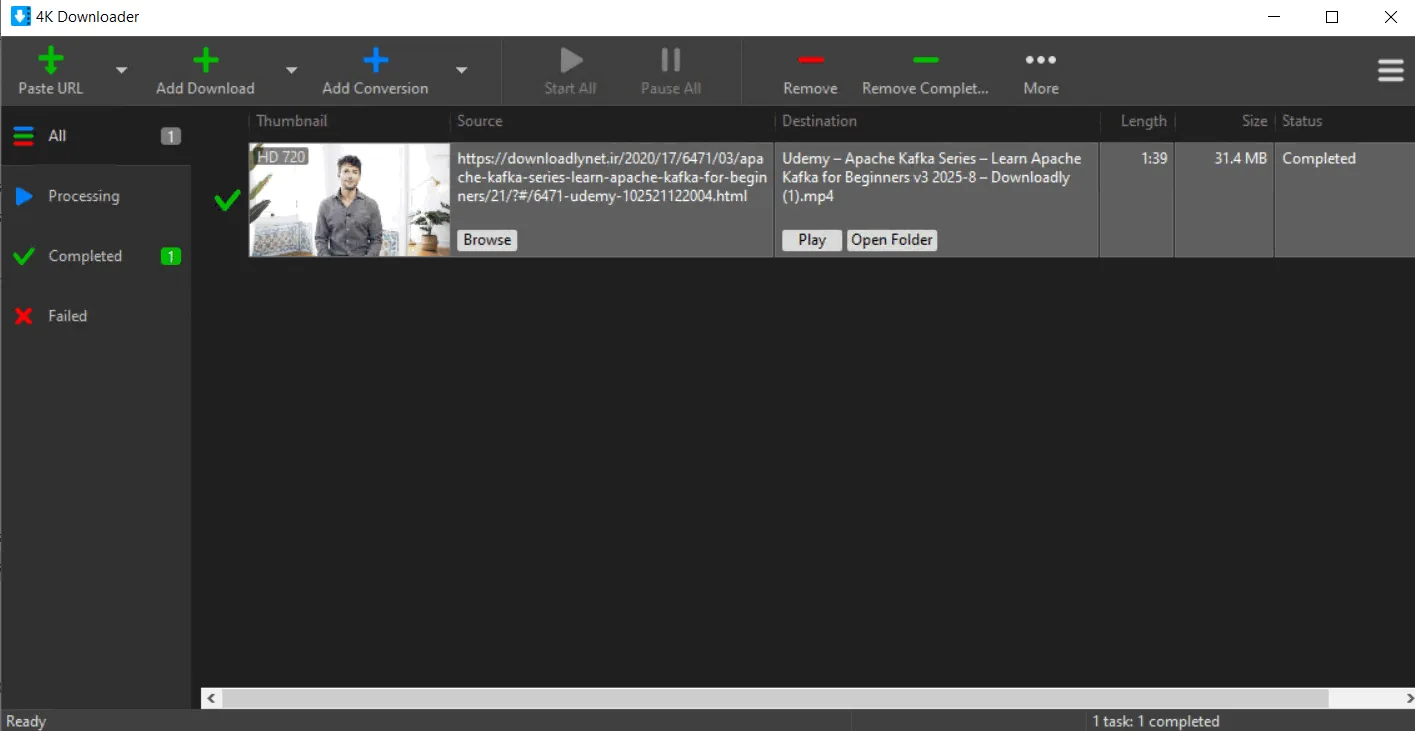Maximize the 4K Downloader window

tap(1332, 17)
